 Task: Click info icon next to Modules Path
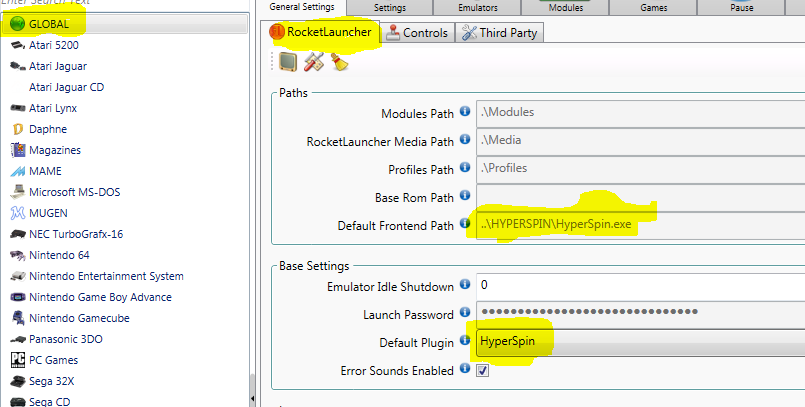coord(464,114)
